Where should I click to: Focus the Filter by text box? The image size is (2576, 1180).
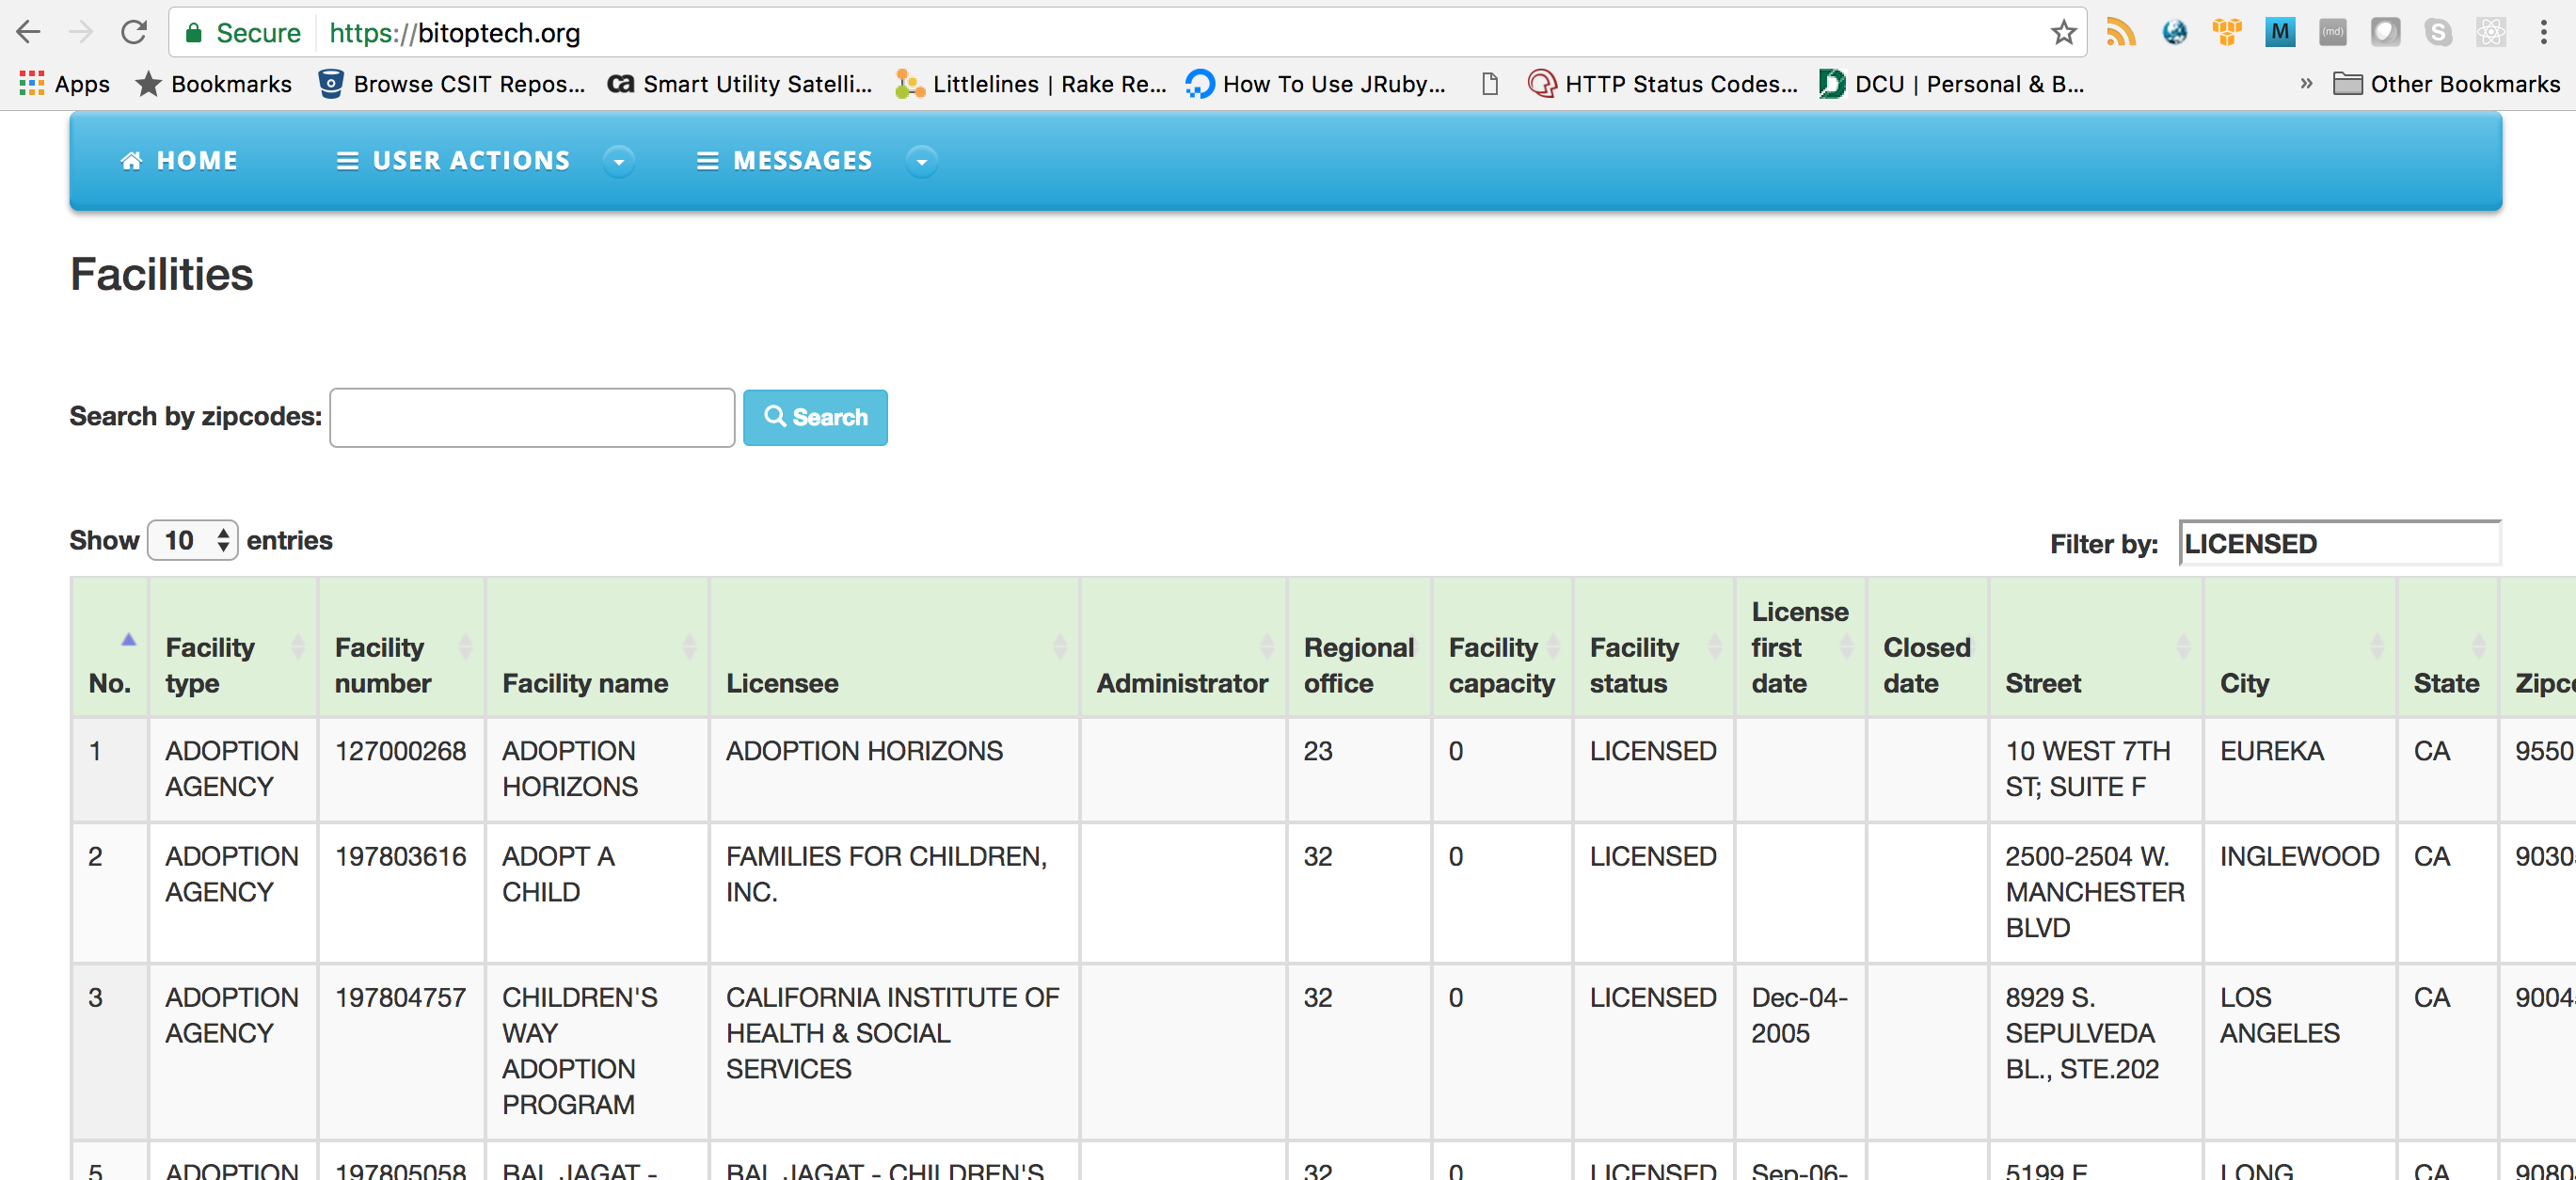[x=2338, y=544]
